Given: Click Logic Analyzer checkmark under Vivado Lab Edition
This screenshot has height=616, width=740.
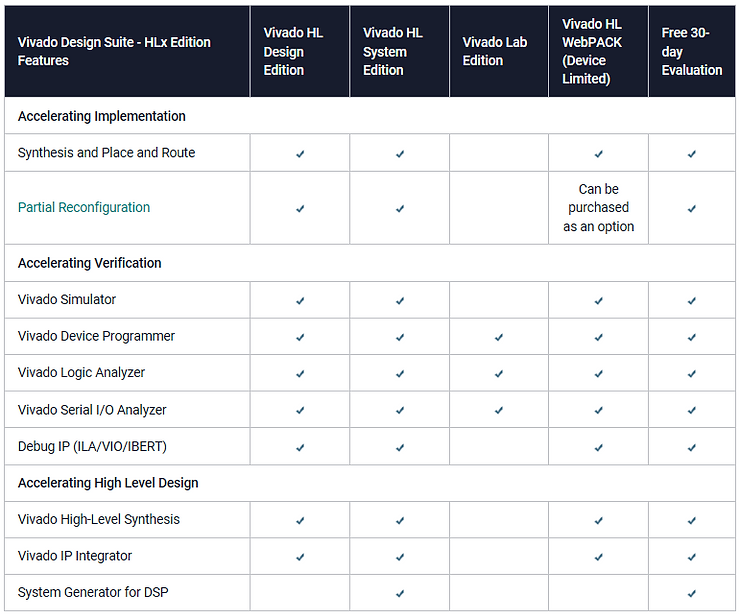Looking at the screenshot, I should tap(499, 373).
